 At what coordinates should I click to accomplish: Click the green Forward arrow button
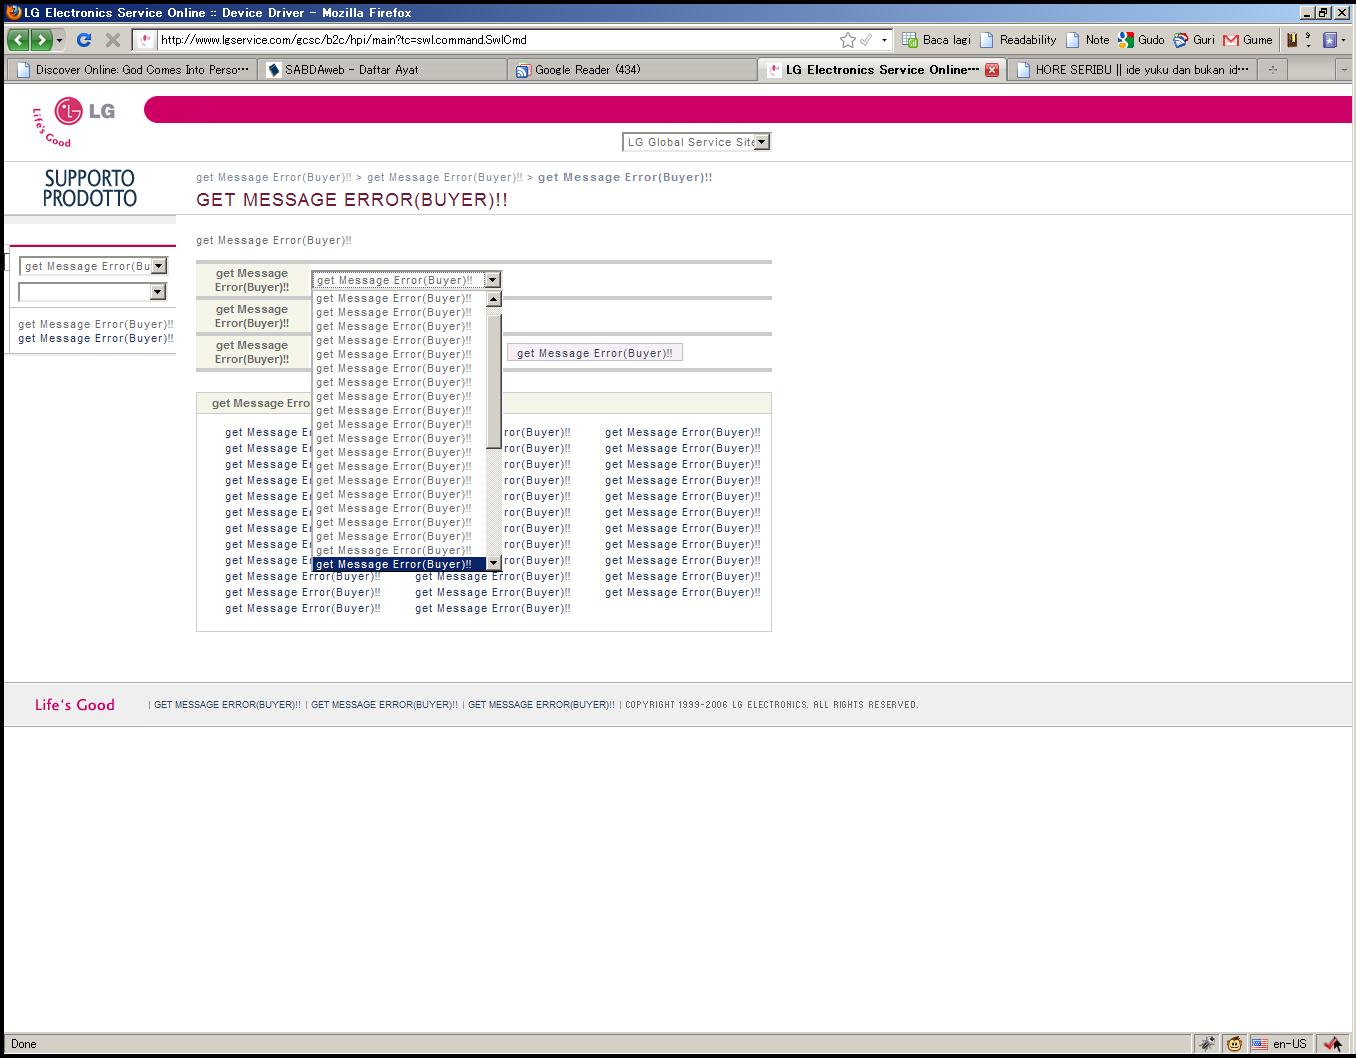point(41,40)
